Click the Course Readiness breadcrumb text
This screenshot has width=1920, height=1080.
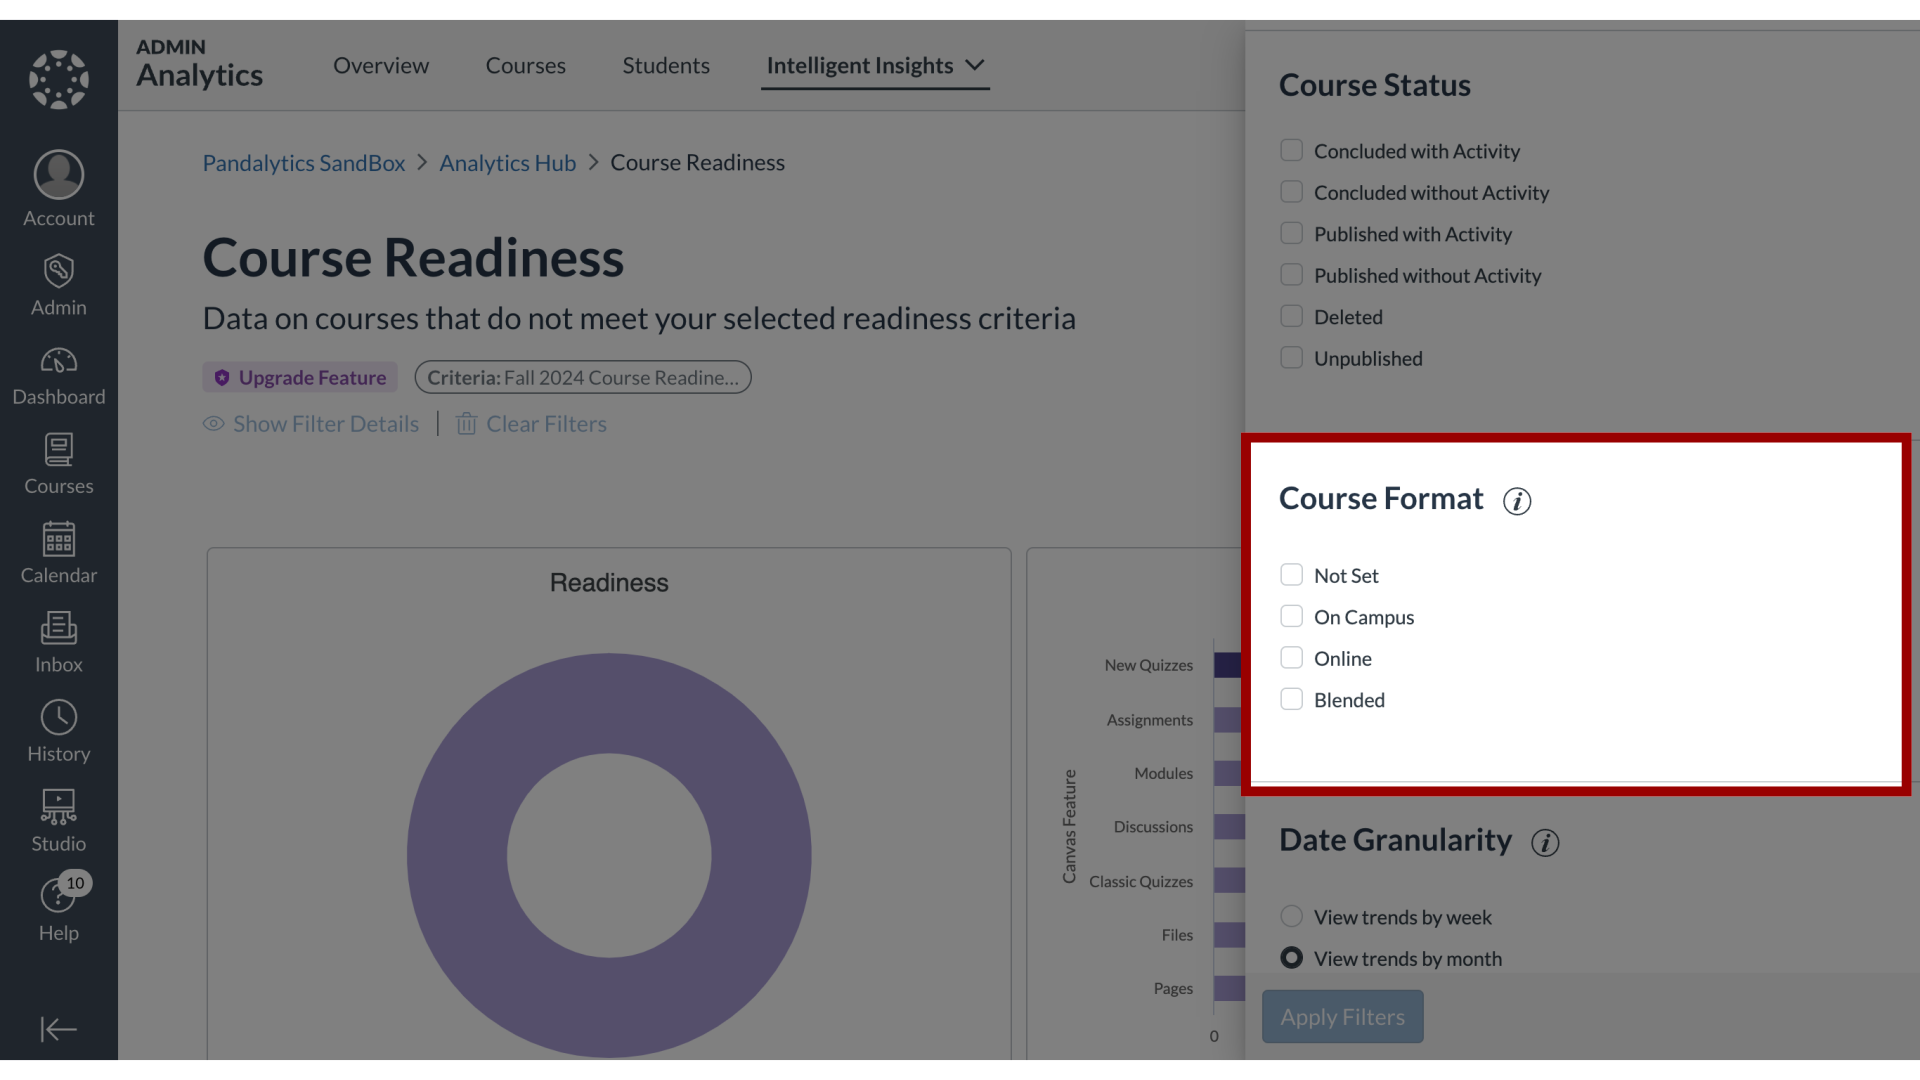pos(698,162)
